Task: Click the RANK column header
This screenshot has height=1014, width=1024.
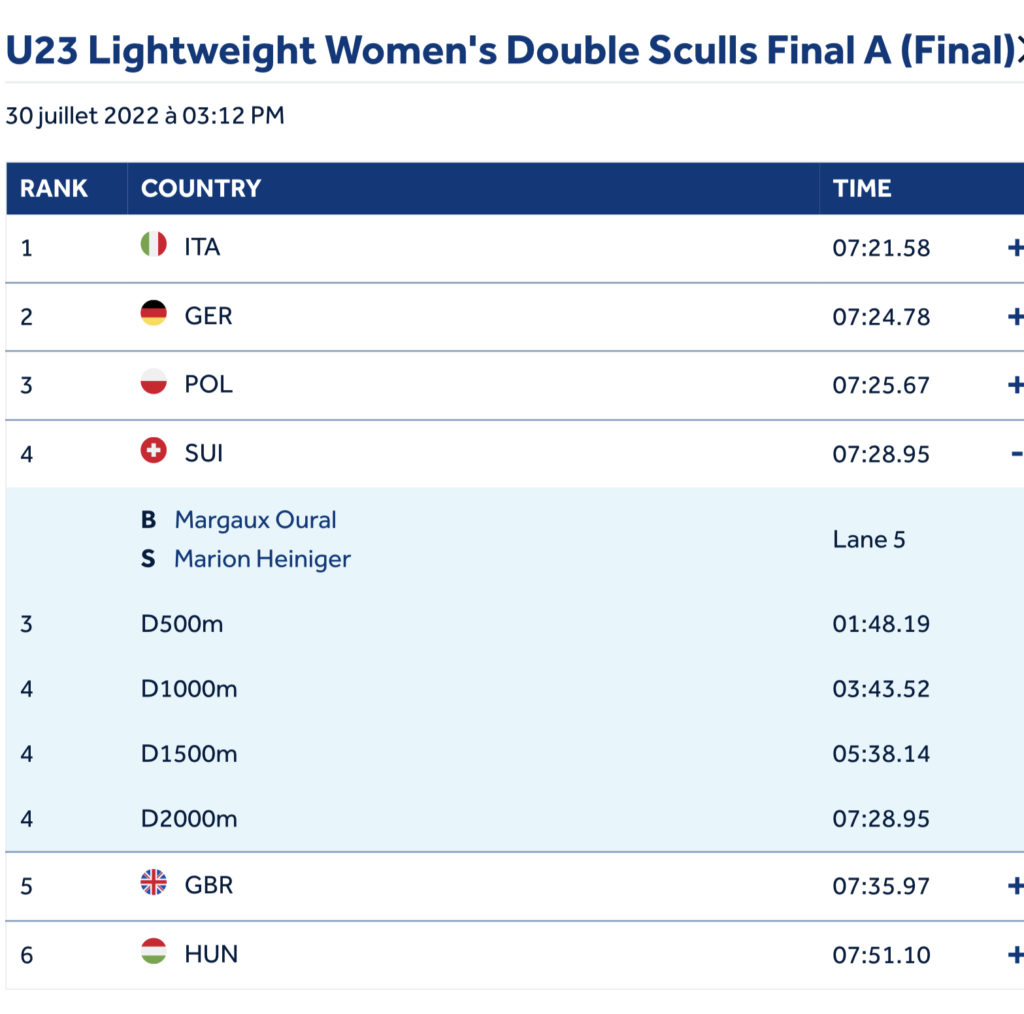Action: point(54,189)
